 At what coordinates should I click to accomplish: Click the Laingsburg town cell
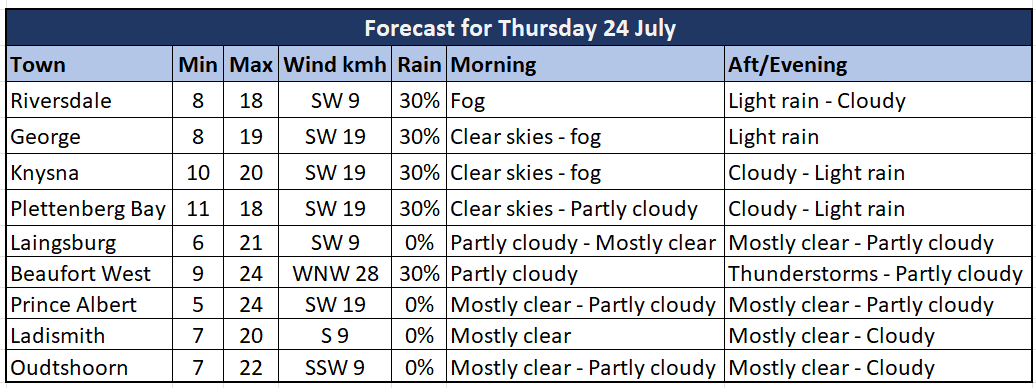(x=90, y=243)
